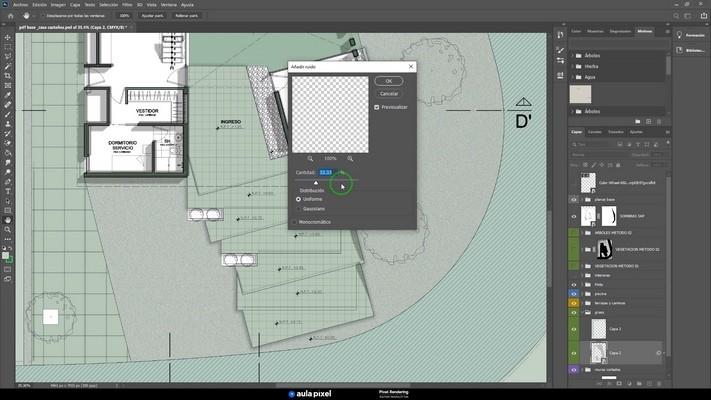Click zoom out magnifier in noise dialog
The image size is (711, 400).
tap(310, 159)
